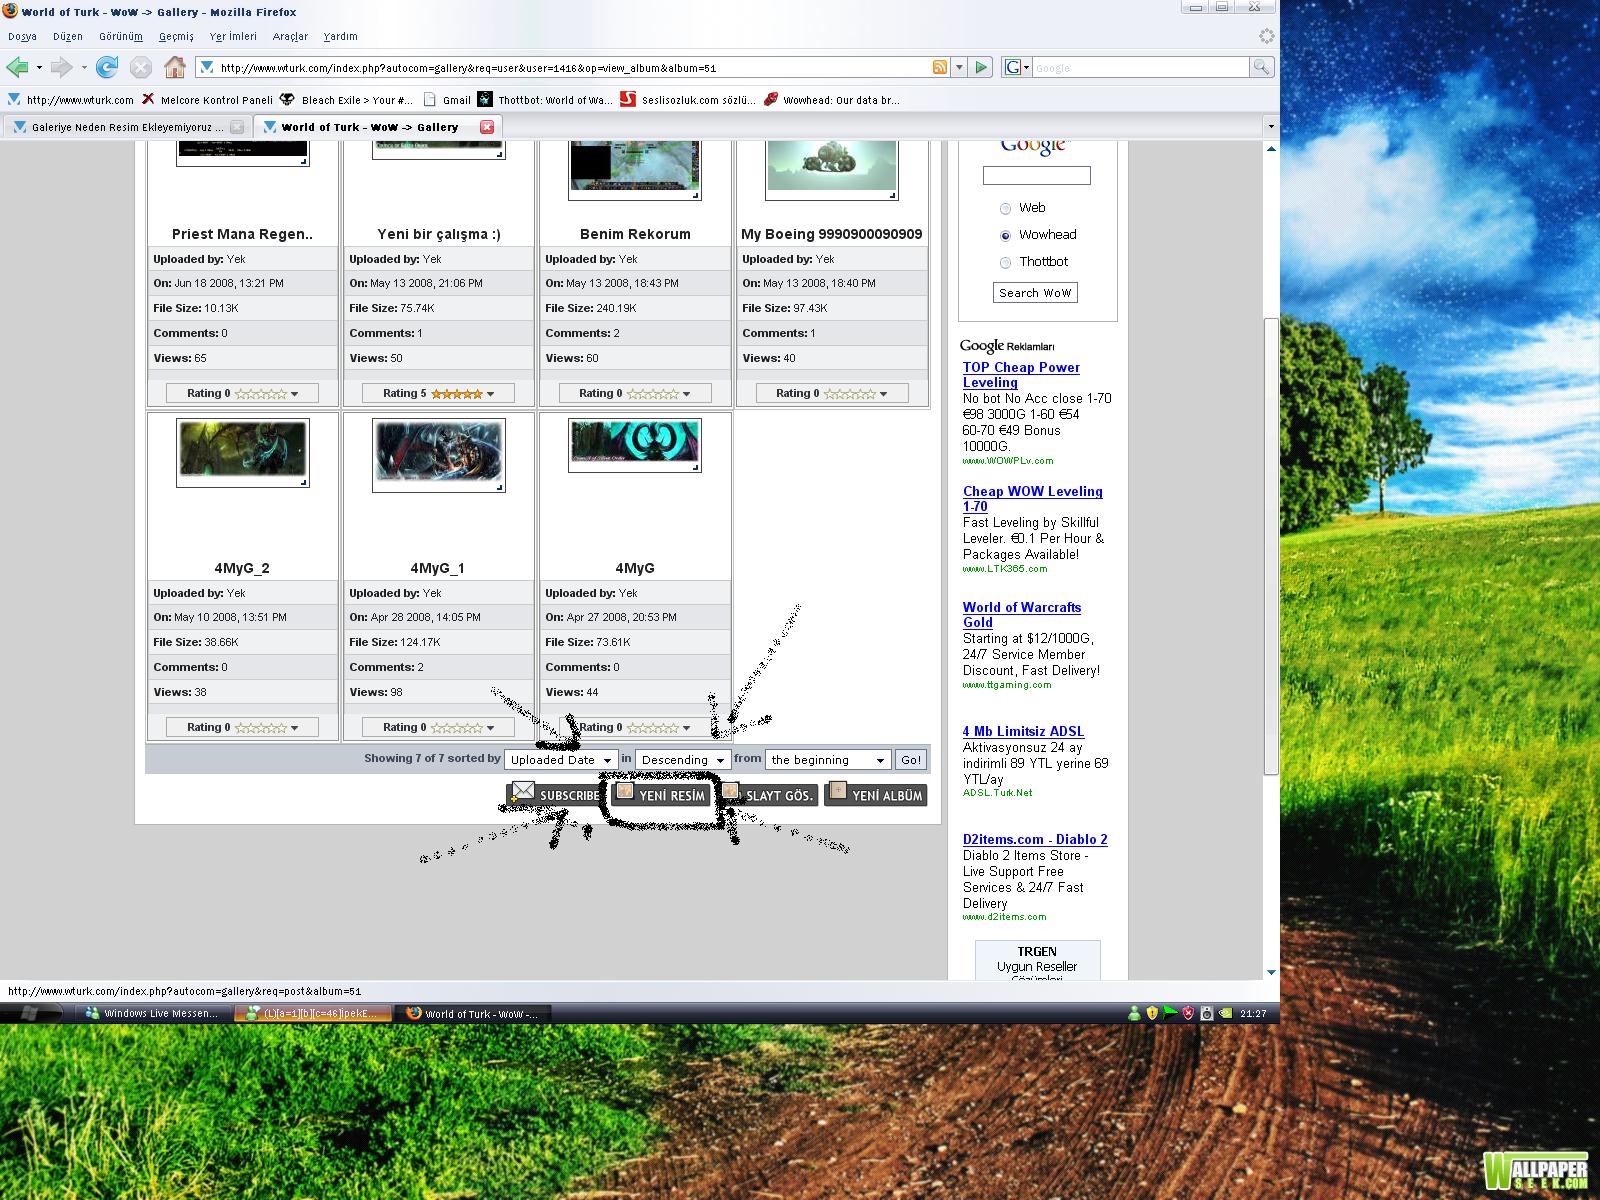The height and width of the screenshot is (1200, 1600).
Task: Open the Bleach Exile bookmark
Action: (x=346, y=100)
